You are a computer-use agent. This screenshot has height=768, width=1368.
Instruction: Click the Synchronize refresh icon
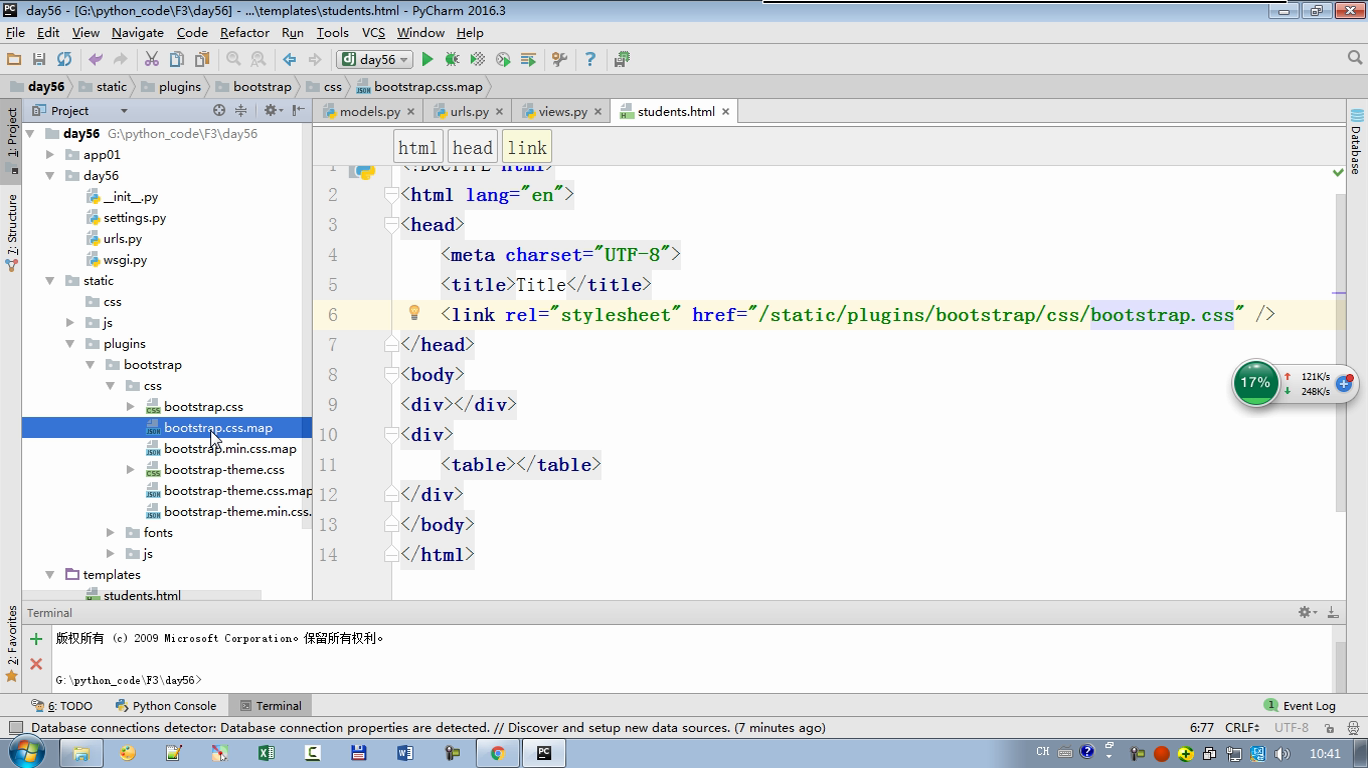pos(64,60)
